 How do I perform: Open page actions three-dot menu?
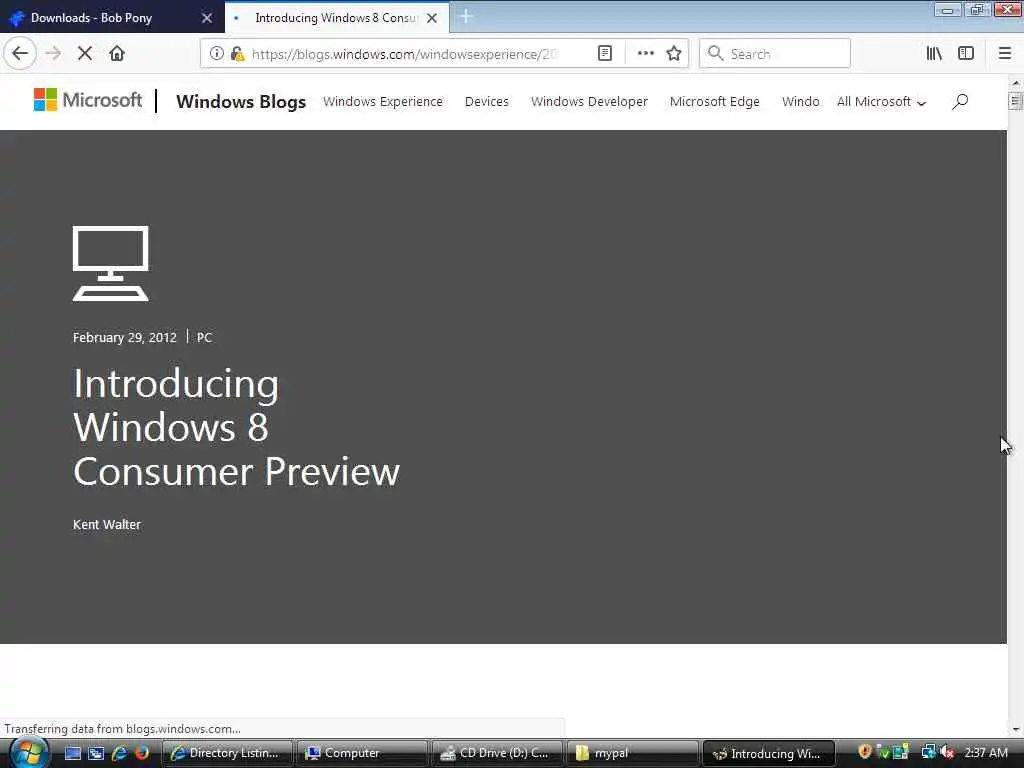coord(645,54)
